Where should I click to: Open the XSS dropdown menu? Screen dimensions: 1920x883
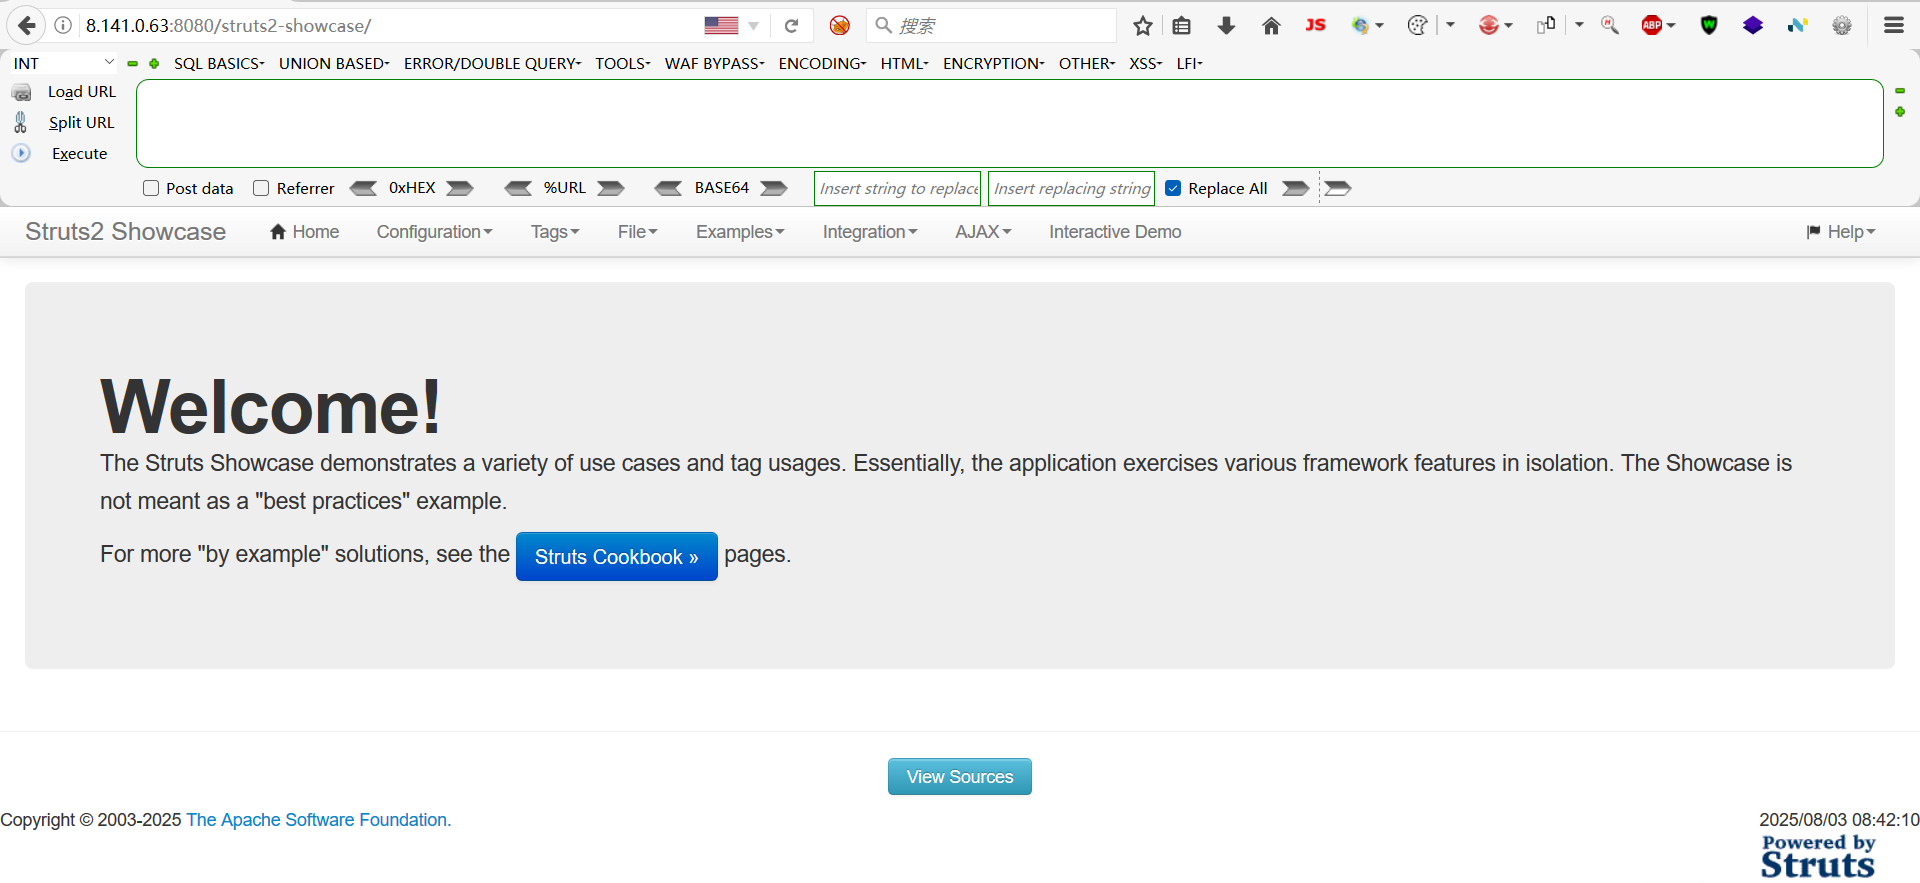(x=1146, y=63)
